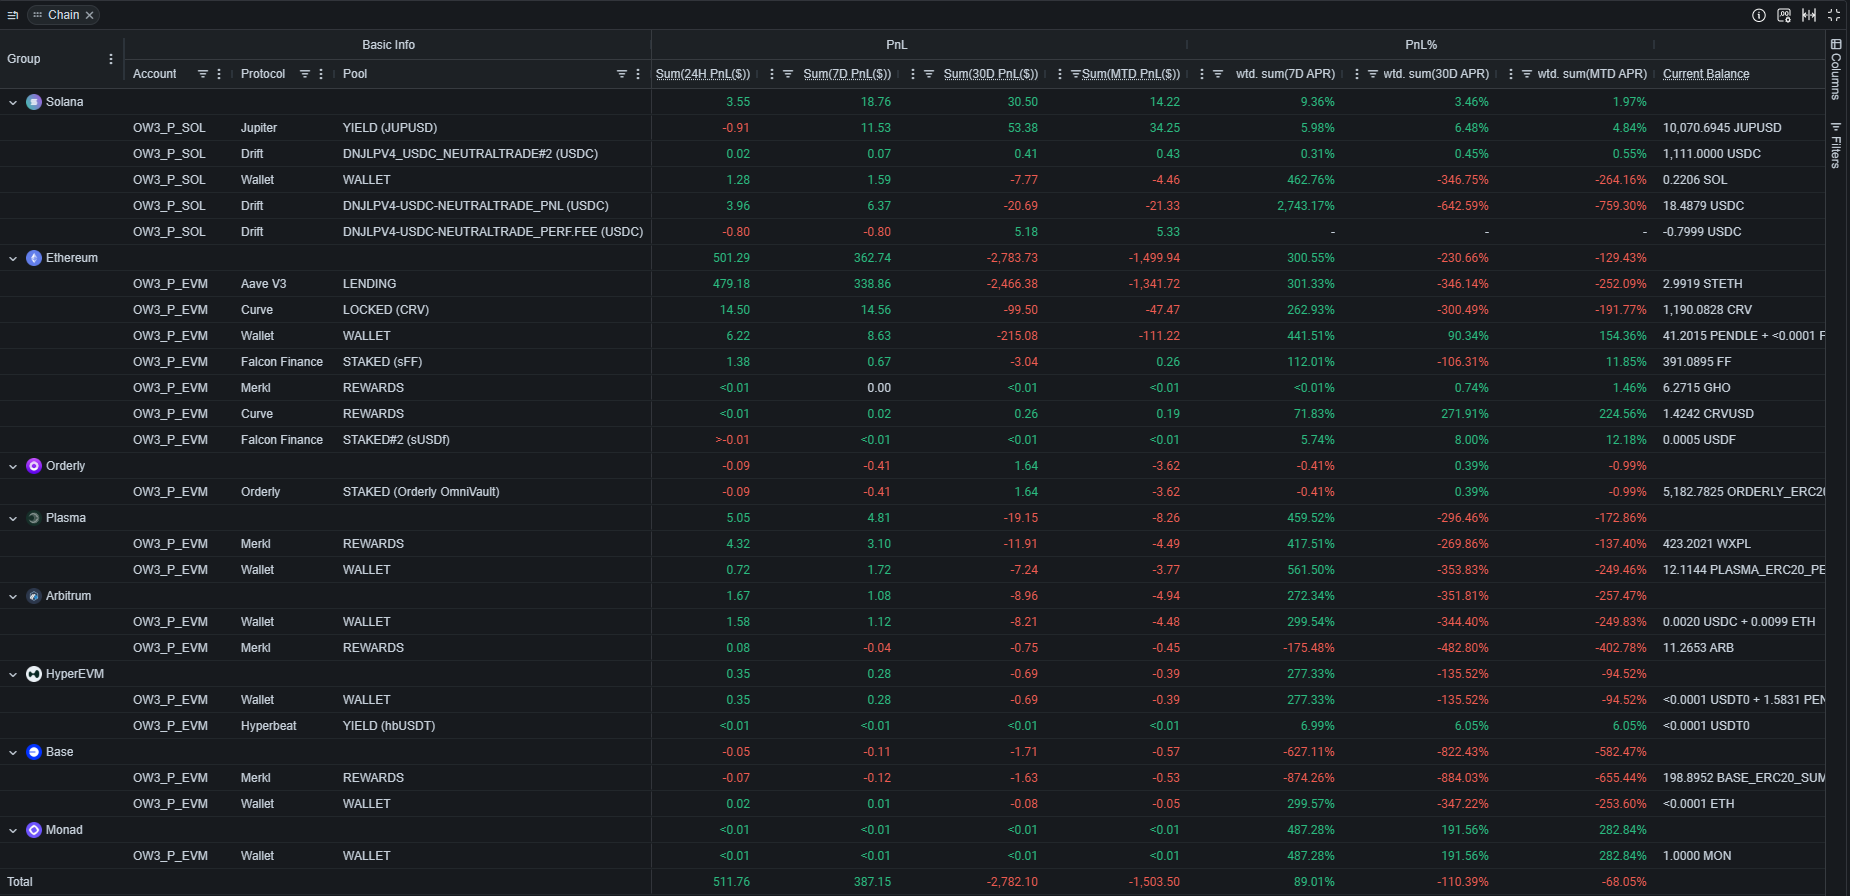Open filter icon next to Sum(7D PnL($)) header

coord(788,74)
